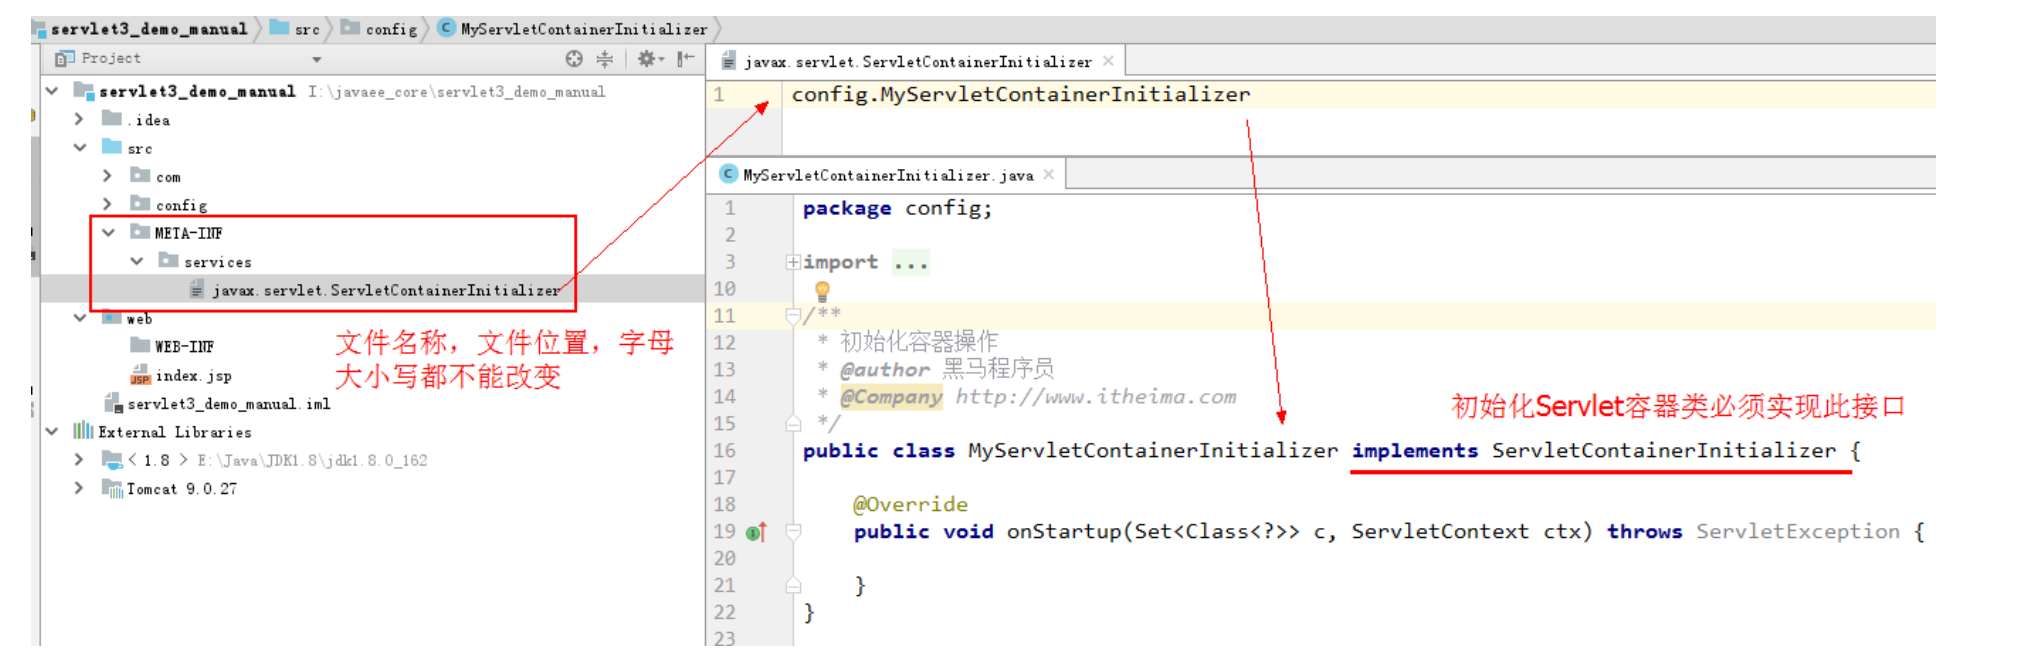Click the External Libraries icon
This screenshot has height=671, width=2023.
82,431
